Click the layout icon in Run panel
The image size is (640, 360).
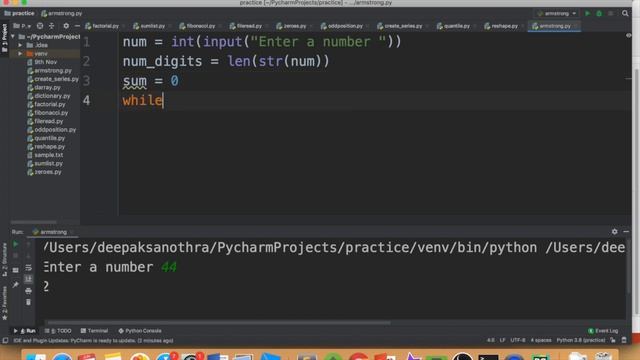16,270
